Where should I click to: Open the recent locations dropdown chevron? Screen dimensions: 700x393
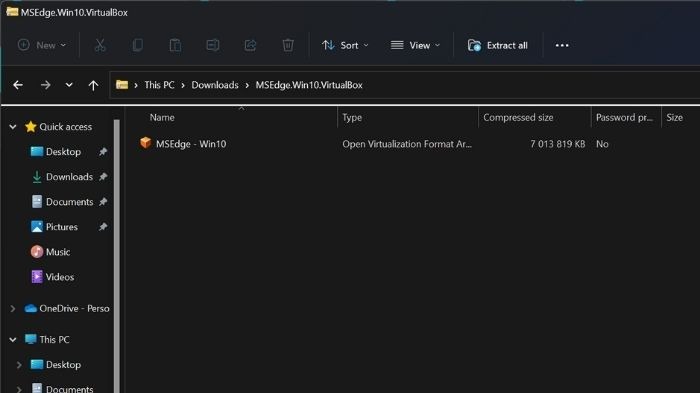pos(69,85)
